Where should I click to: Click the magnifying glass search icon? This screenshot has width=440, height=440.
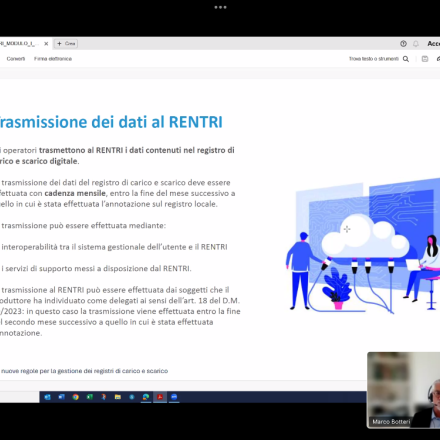406,59
